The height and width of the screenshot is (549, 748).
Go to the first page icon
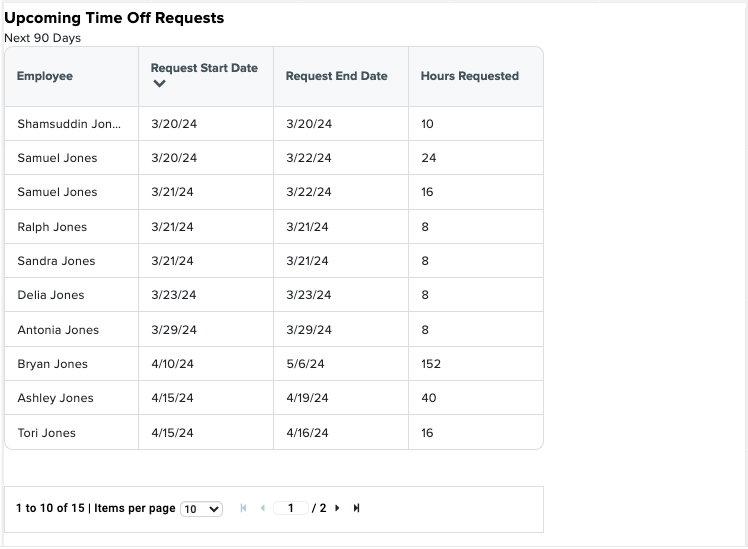point(243,508)
